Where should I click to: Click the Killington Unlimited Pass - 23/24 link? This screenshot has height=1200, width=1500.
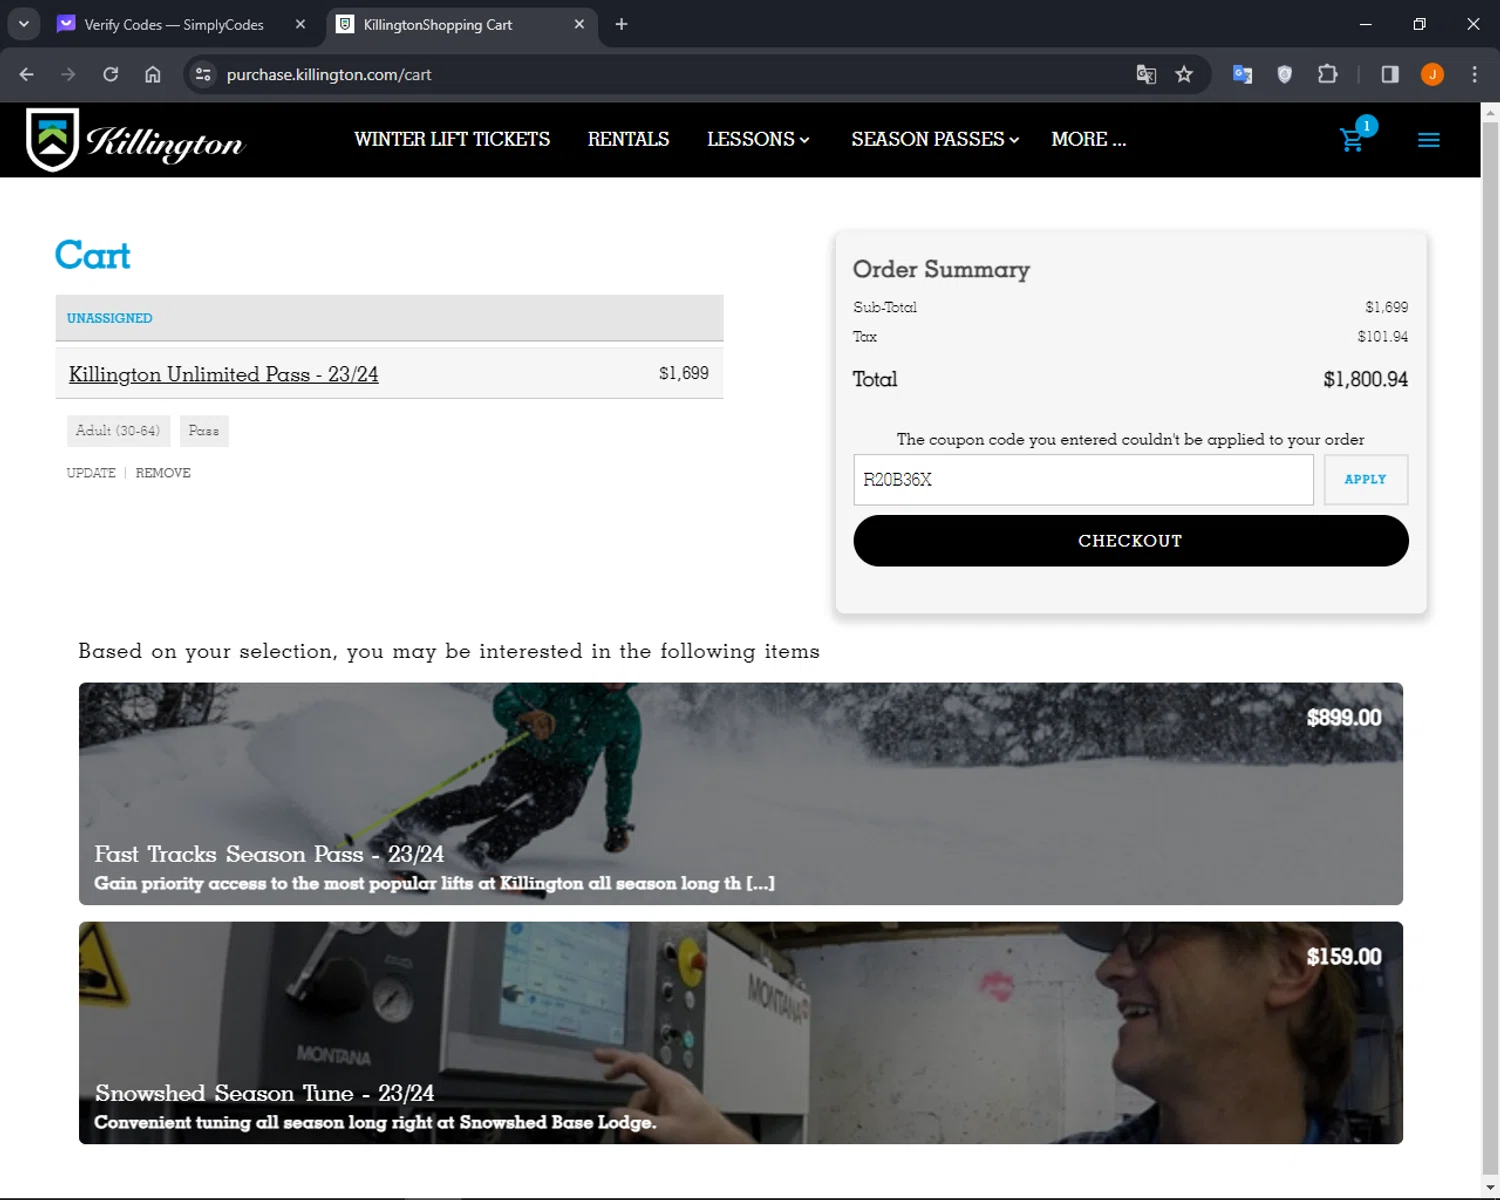[223, 374]
